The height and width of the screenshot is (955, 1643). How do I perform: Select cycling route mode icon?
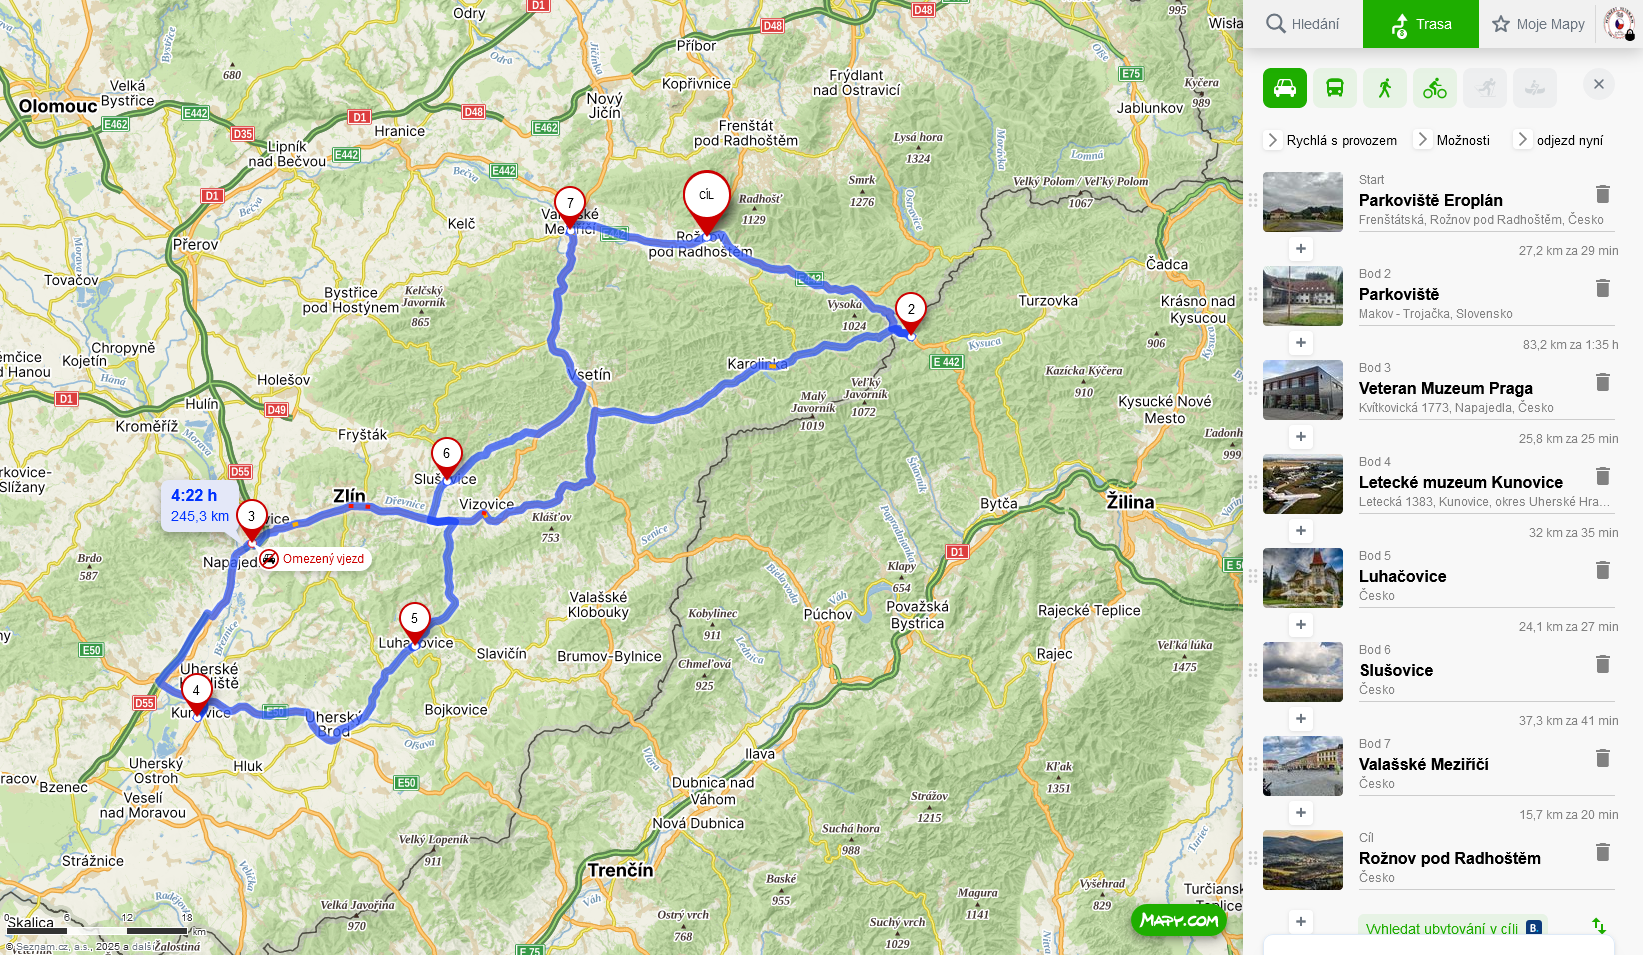point(1434,88)
